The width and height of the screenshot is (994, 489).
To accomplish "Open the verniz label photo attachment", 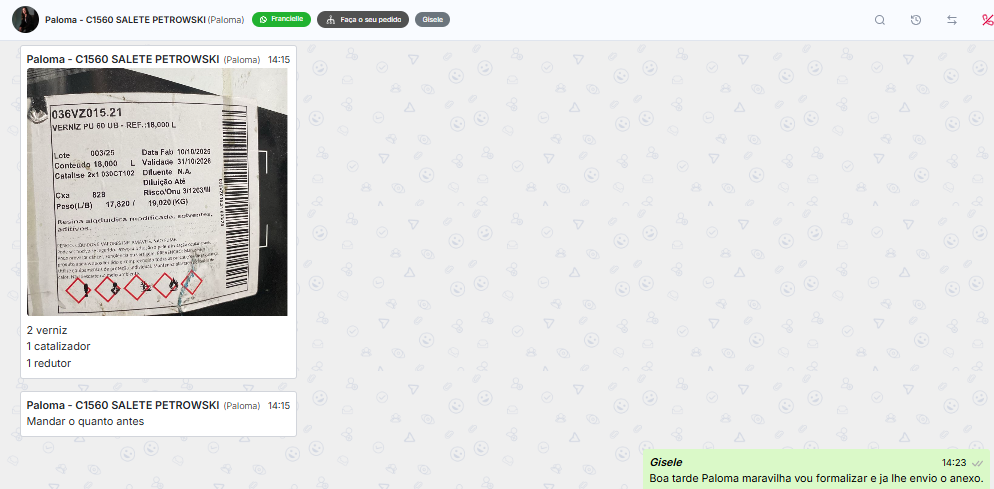I will [157, 192].
